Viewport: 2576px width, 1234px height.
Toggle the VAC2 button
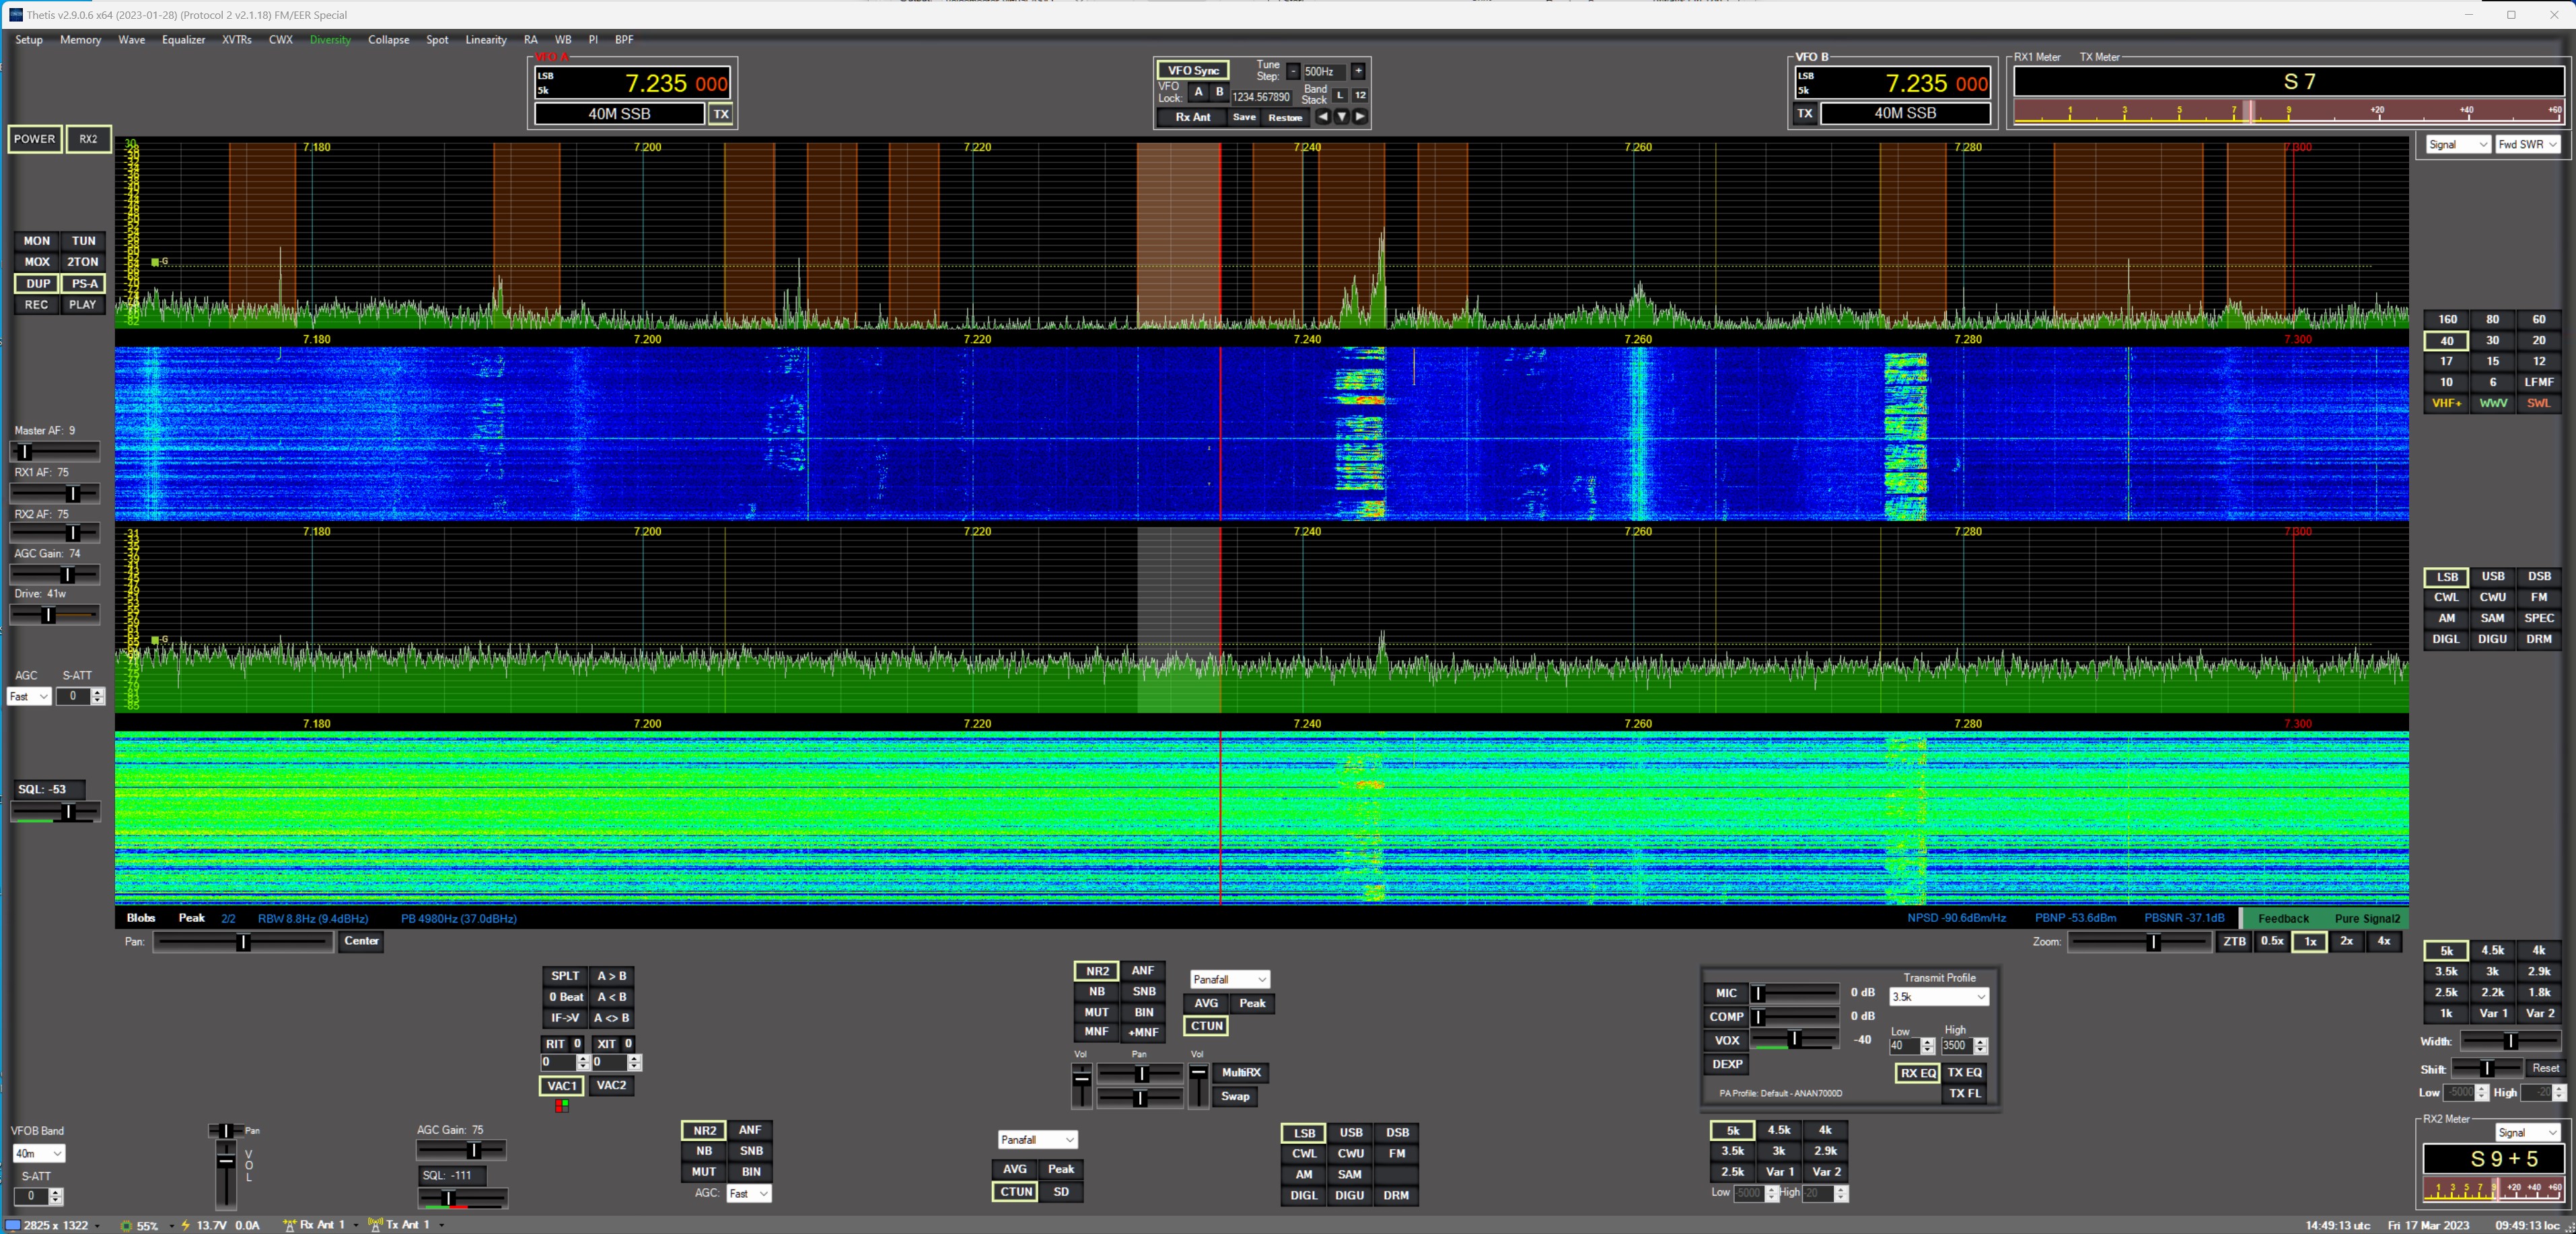point(611,1085)
